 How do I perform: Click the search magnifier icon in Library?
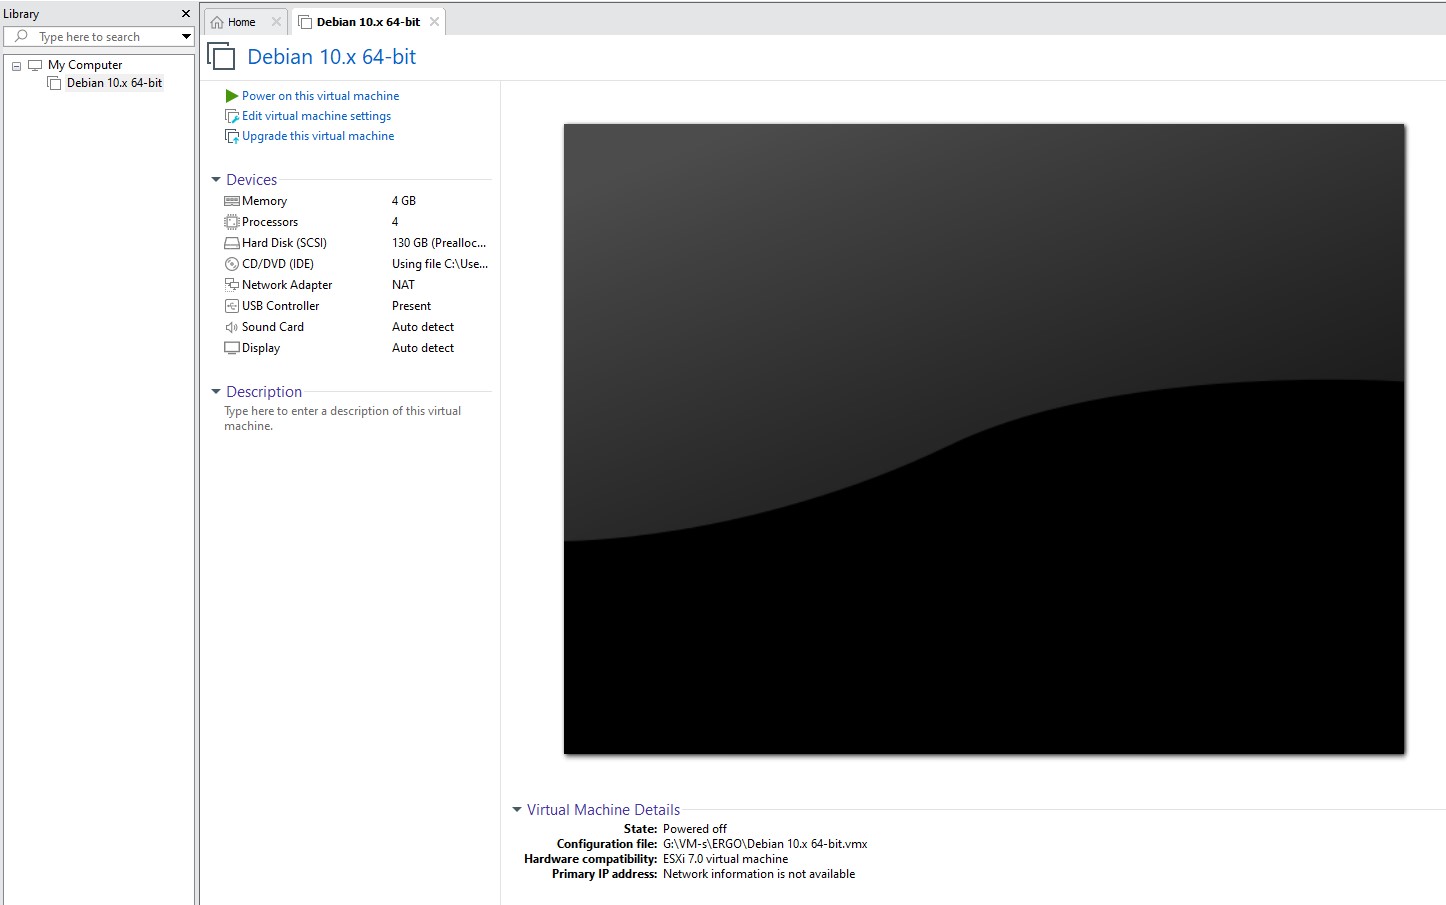pyautogui.click(x=21, y=36)
